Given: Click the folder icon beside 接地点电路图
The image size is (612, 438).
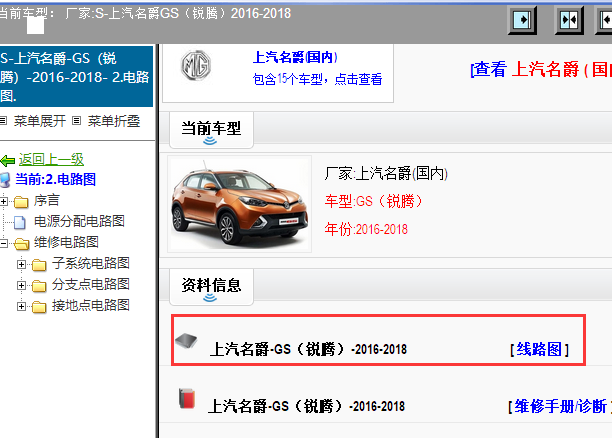Looking at the screenshot, I should [39, 307].
